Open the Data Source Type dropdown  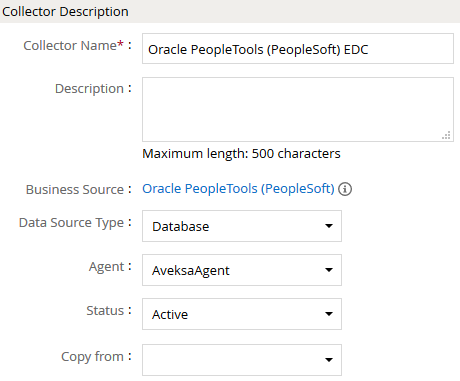[x=242, y=226]
